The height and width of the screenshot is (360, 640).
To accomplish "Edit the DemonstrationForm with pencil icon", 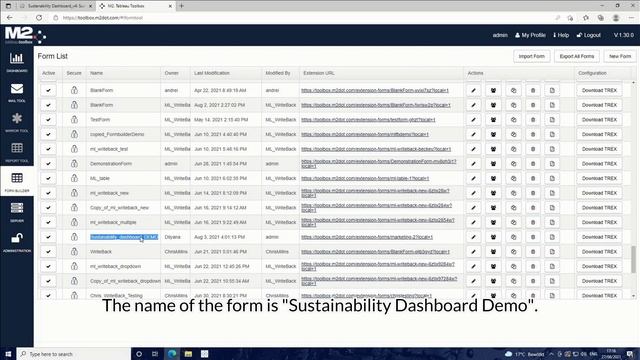I will pos(473,164).
